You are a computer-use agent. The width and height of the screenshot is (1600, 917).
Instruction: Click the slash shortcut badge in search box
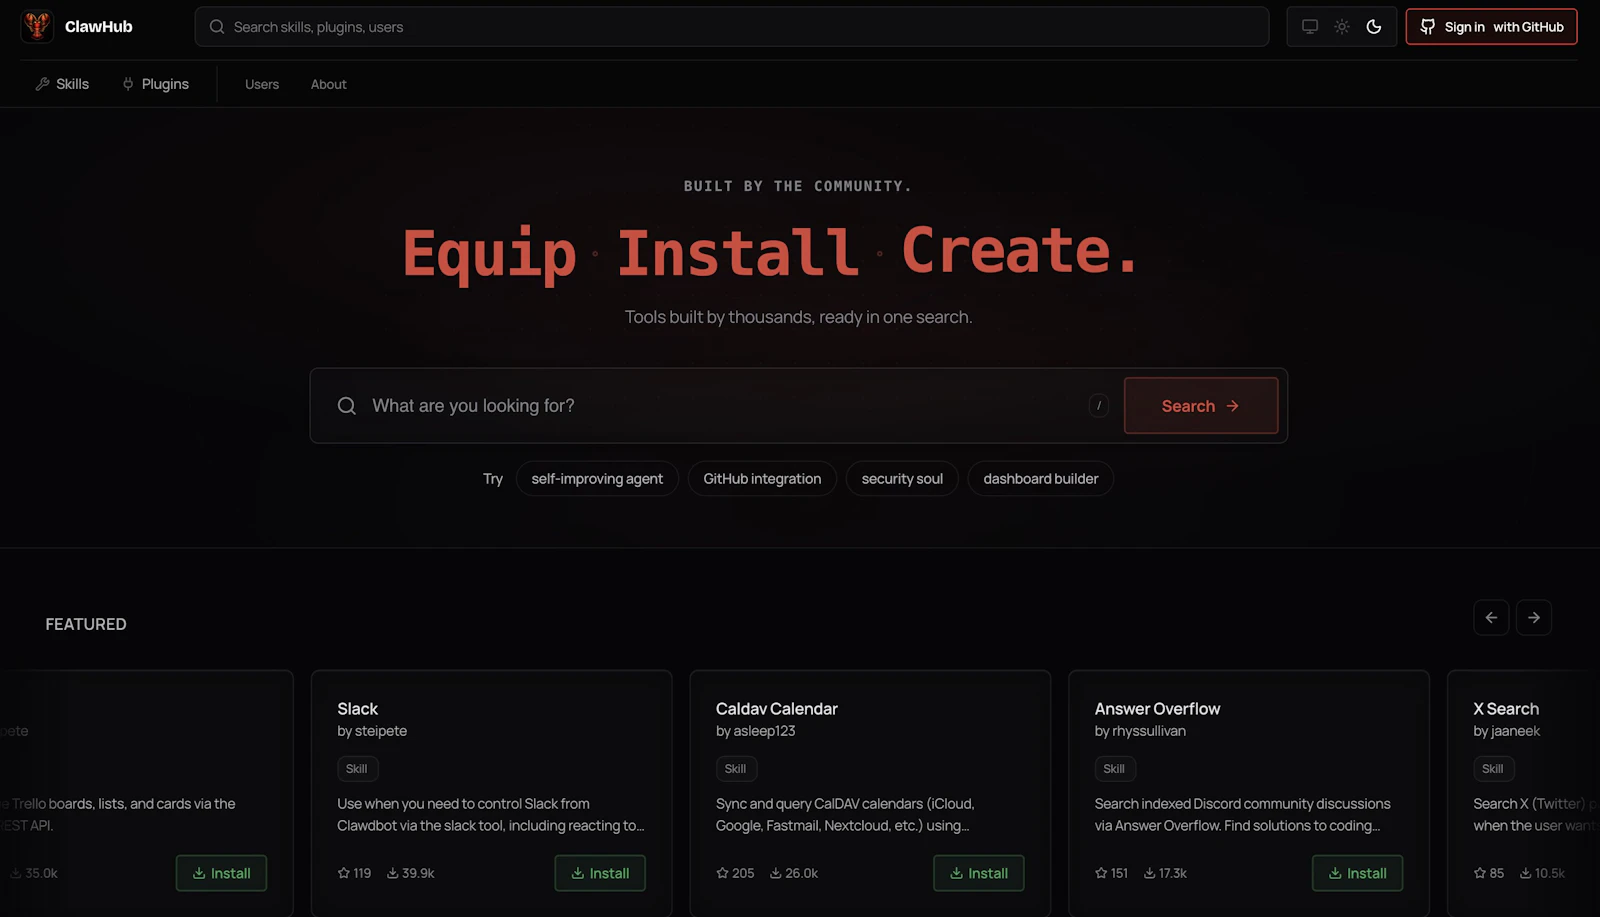[1099, 405]
